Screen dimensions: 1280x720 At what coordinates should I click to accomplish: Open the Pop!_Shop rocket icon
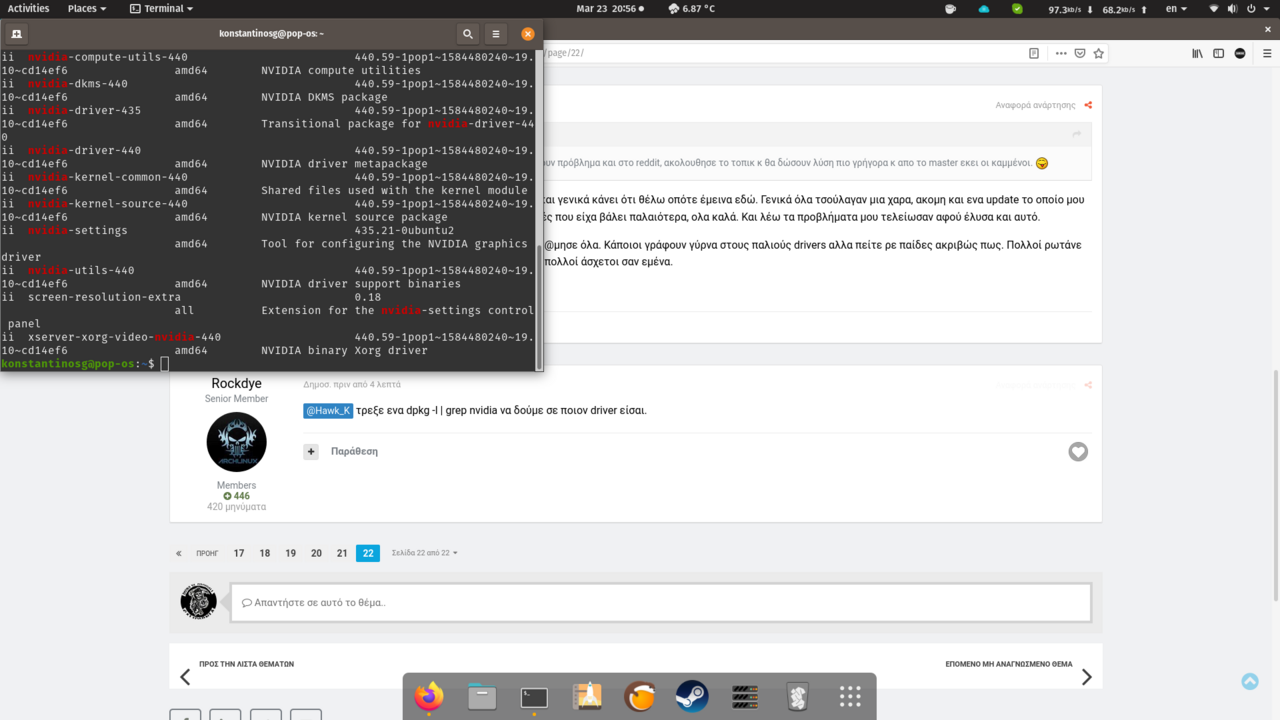tap(587, 696)
